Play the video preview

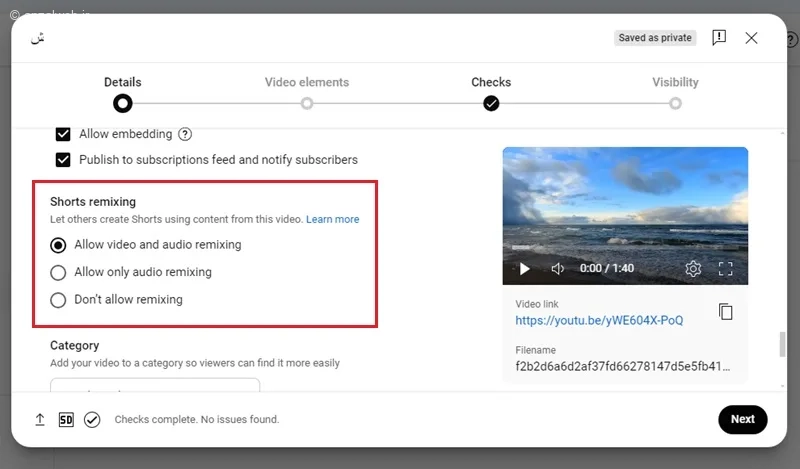(x=524, y=268)
